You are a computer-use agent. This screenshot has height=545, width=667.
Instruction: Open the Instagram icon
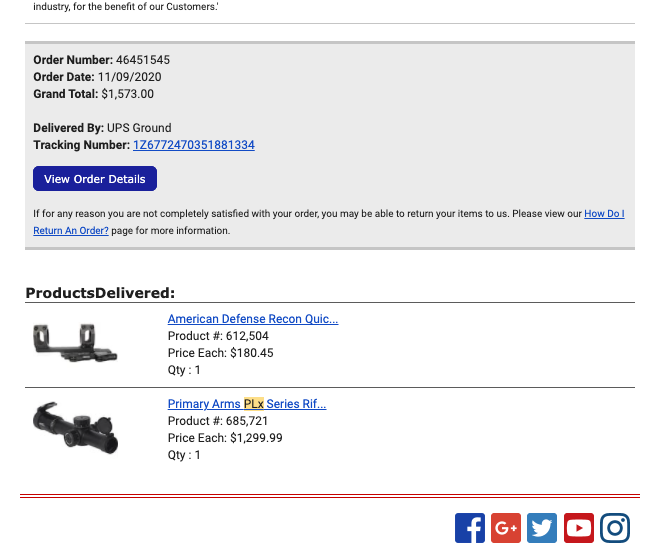point(615,528)
